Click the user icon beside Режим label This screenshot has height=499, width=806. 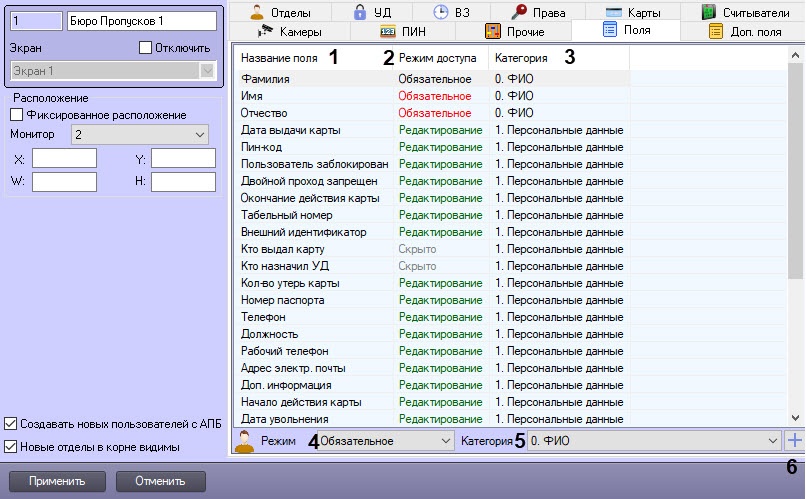click(245, 441)
